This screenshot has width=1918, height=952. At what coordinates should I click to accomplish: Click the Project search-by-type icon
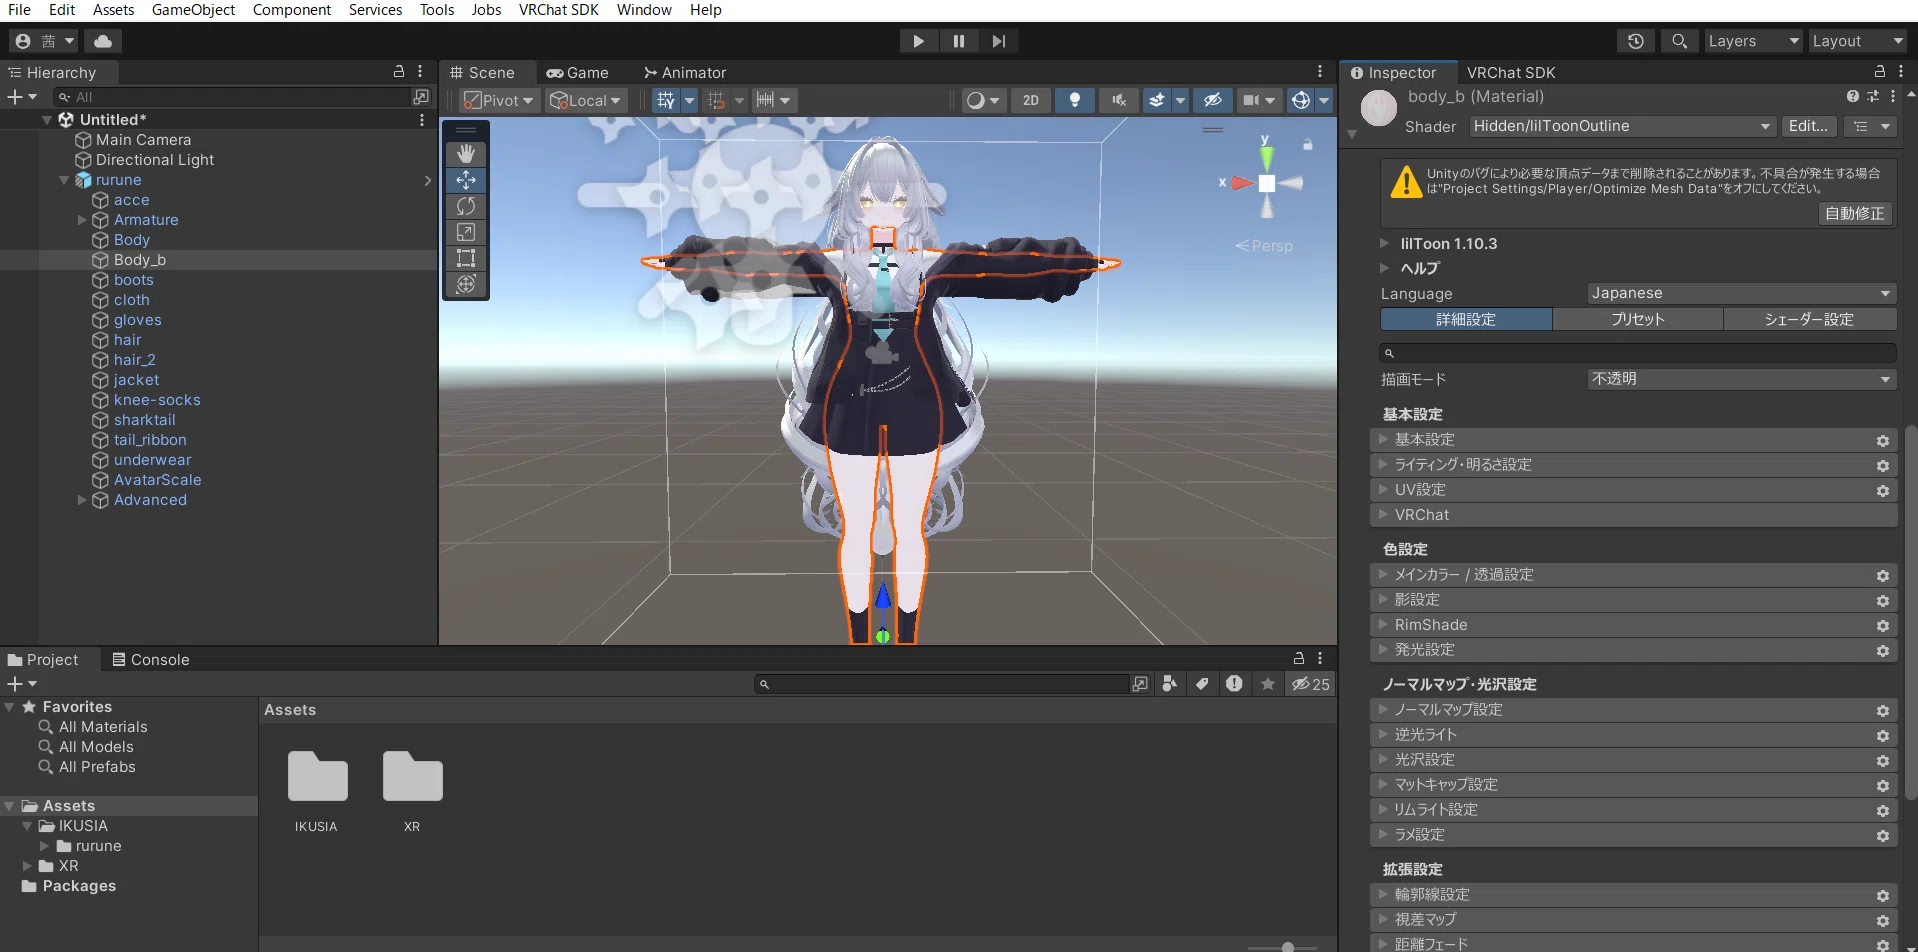pos(1170,684)
